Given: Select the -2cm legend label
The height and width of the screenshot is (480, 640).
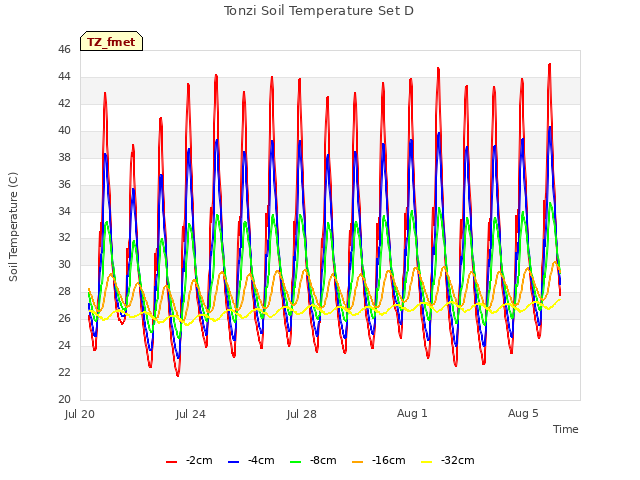Looking at the screenshot, I should pyautogui.click(x=199, y=460).
